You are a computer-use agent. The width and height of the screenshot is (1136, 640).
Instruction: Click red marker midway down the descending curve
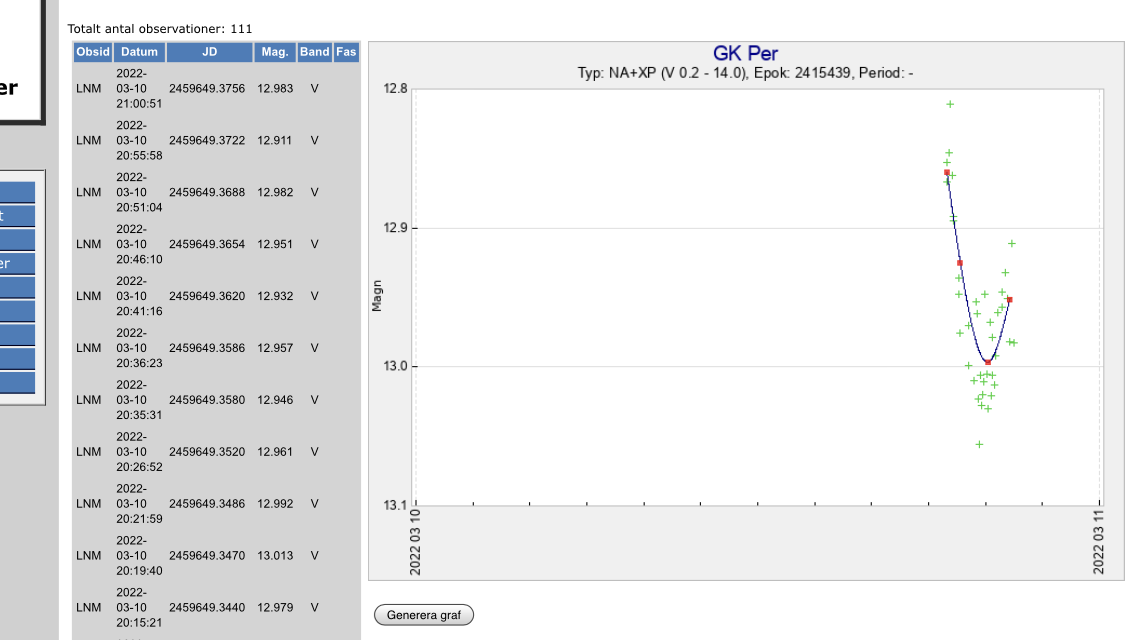pos(960,263)
